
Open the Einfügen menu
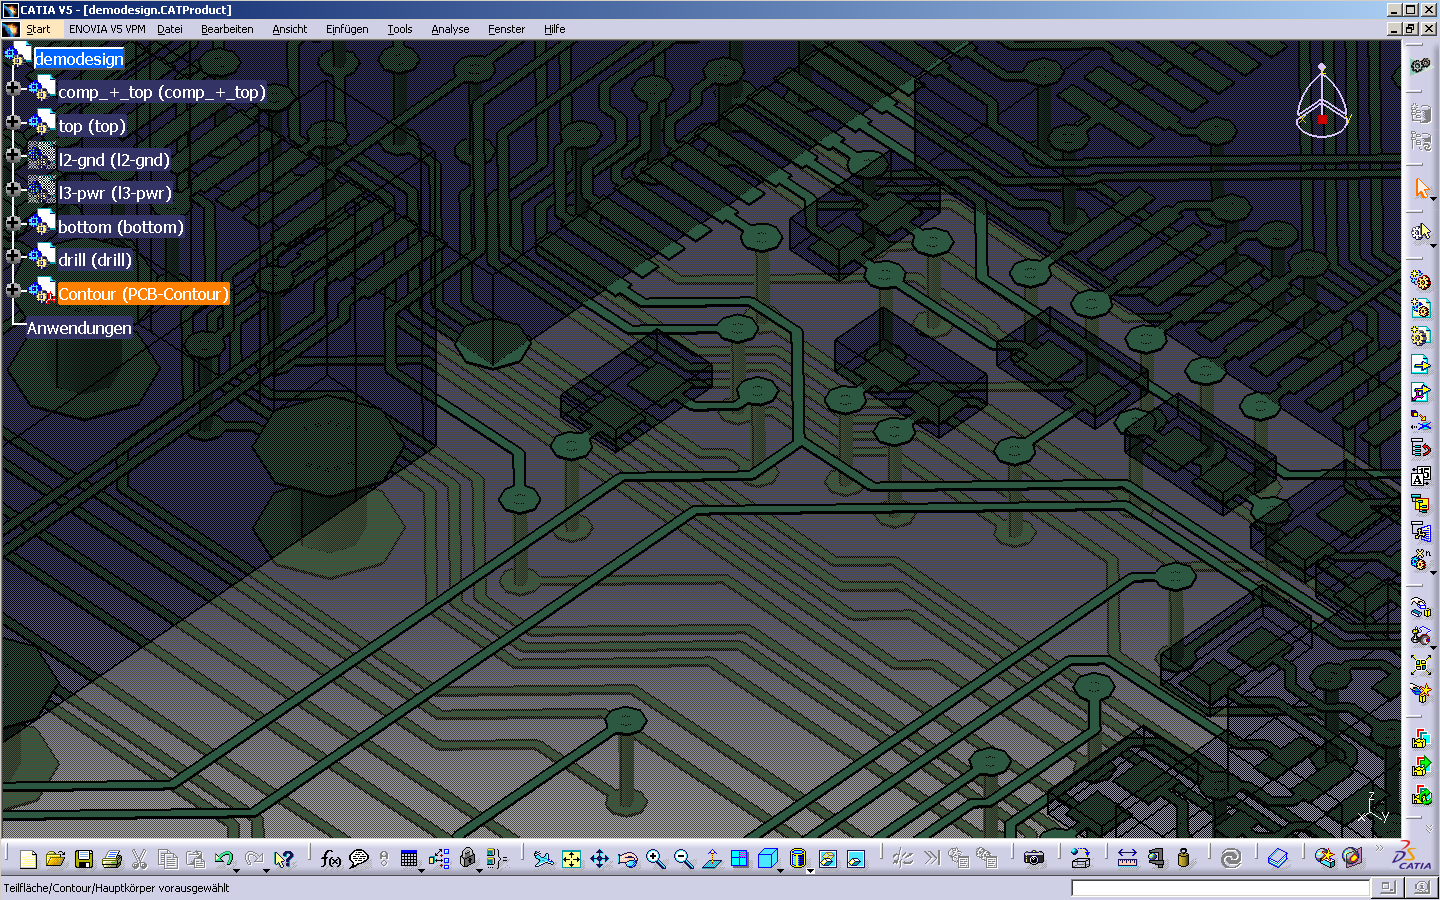pos(347,29)
